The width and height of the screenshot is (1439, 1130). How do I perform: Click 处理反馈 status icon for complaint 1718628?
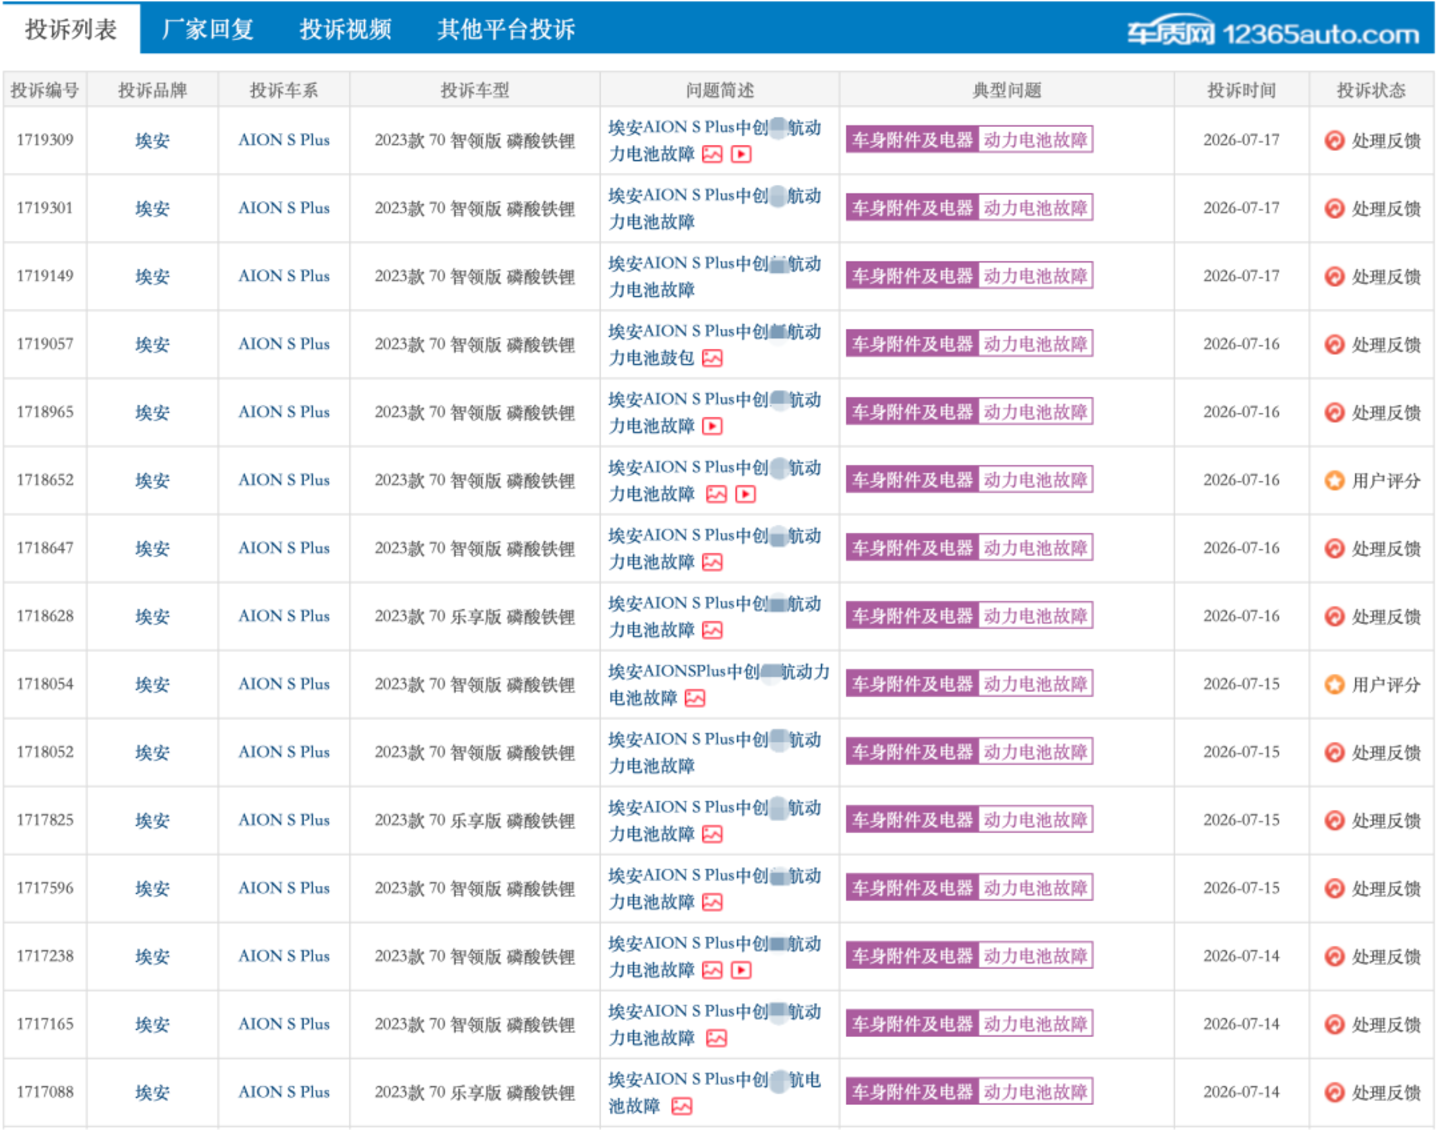coord(1334,617)
